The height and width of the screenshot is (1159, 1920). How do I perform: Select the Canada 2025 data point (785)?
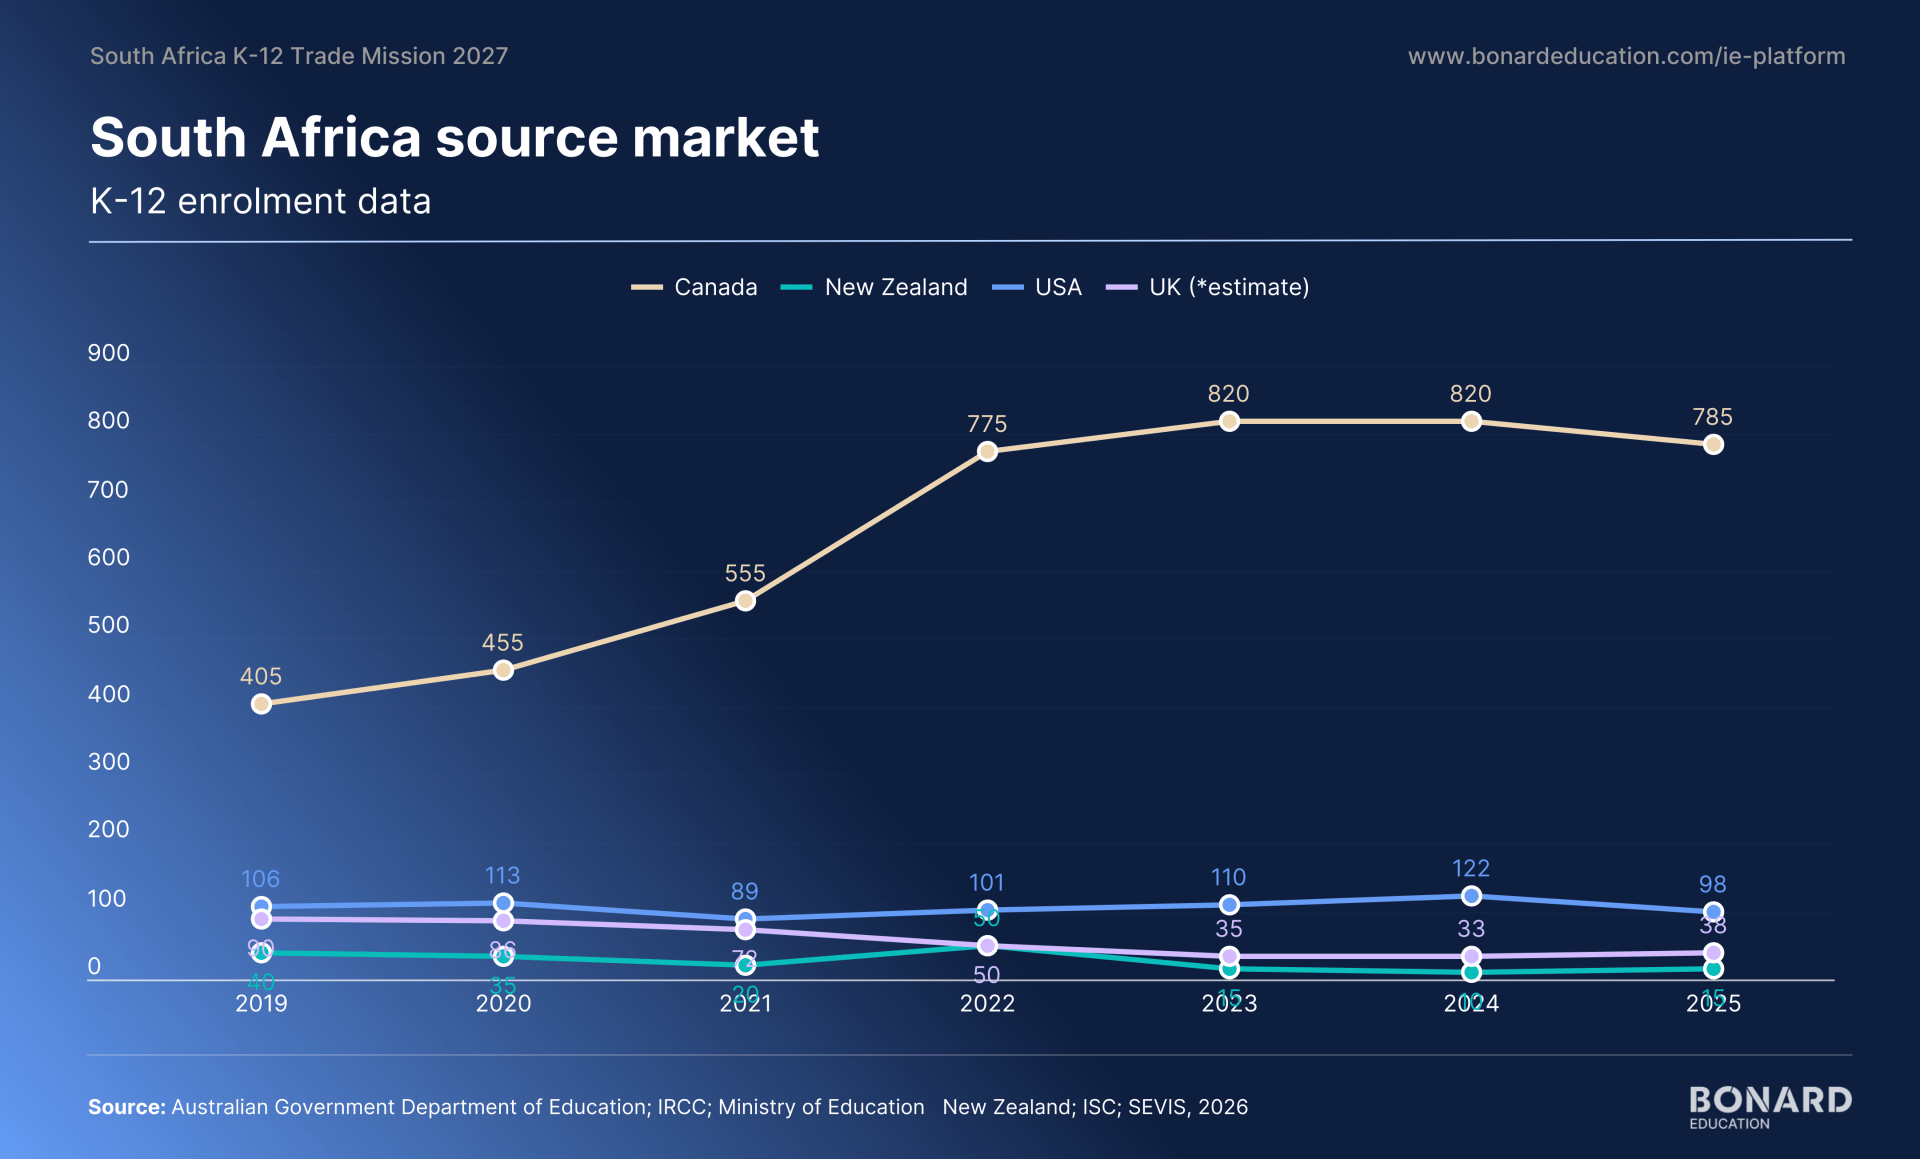click(x=1713, y=445)
